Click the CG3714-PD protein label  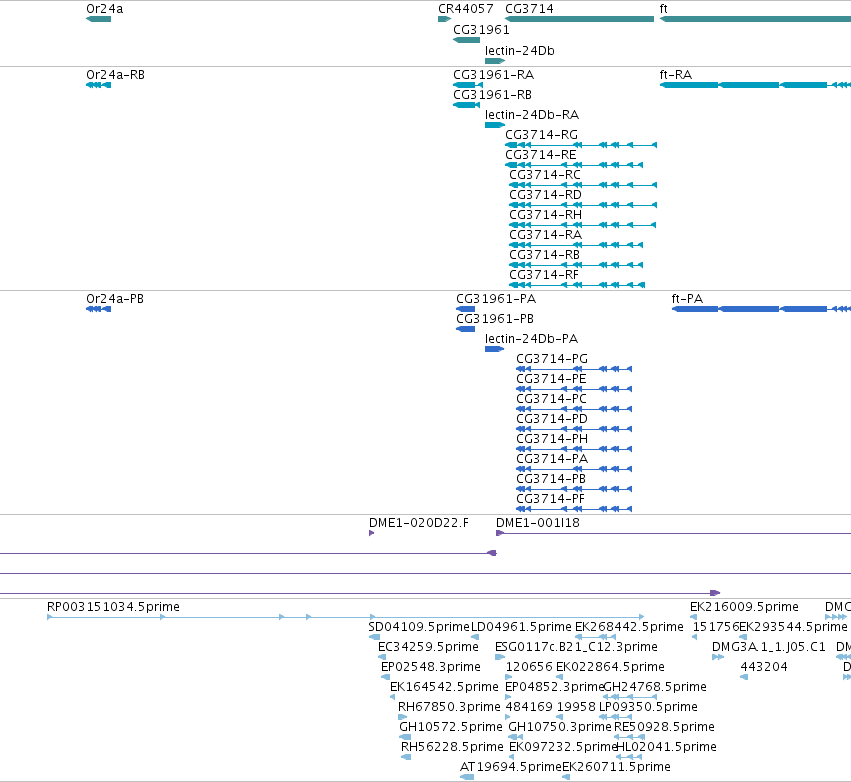coord(552,419)
